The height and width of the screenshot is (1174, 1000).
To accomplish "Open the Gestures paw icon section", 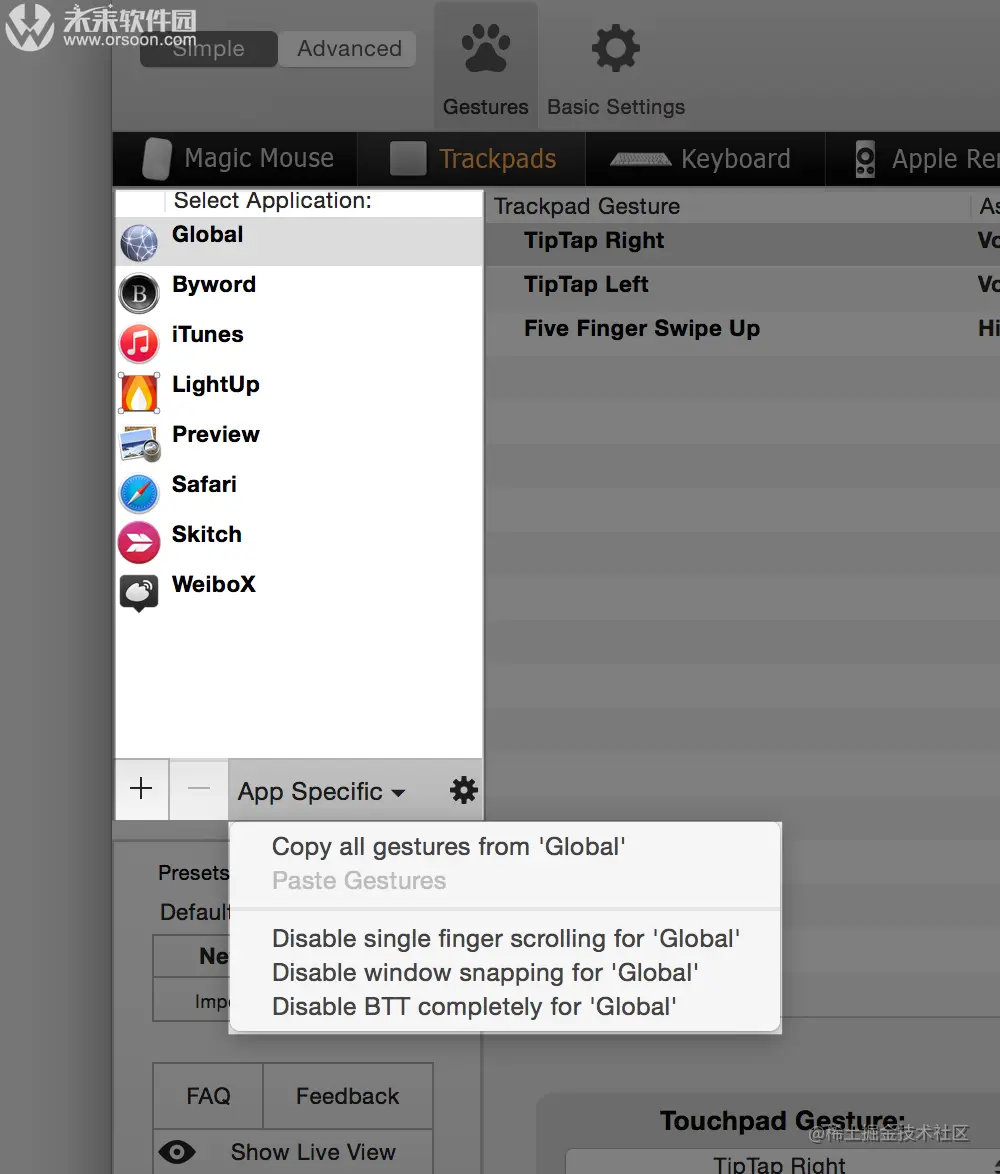I will tap(486, 48).
